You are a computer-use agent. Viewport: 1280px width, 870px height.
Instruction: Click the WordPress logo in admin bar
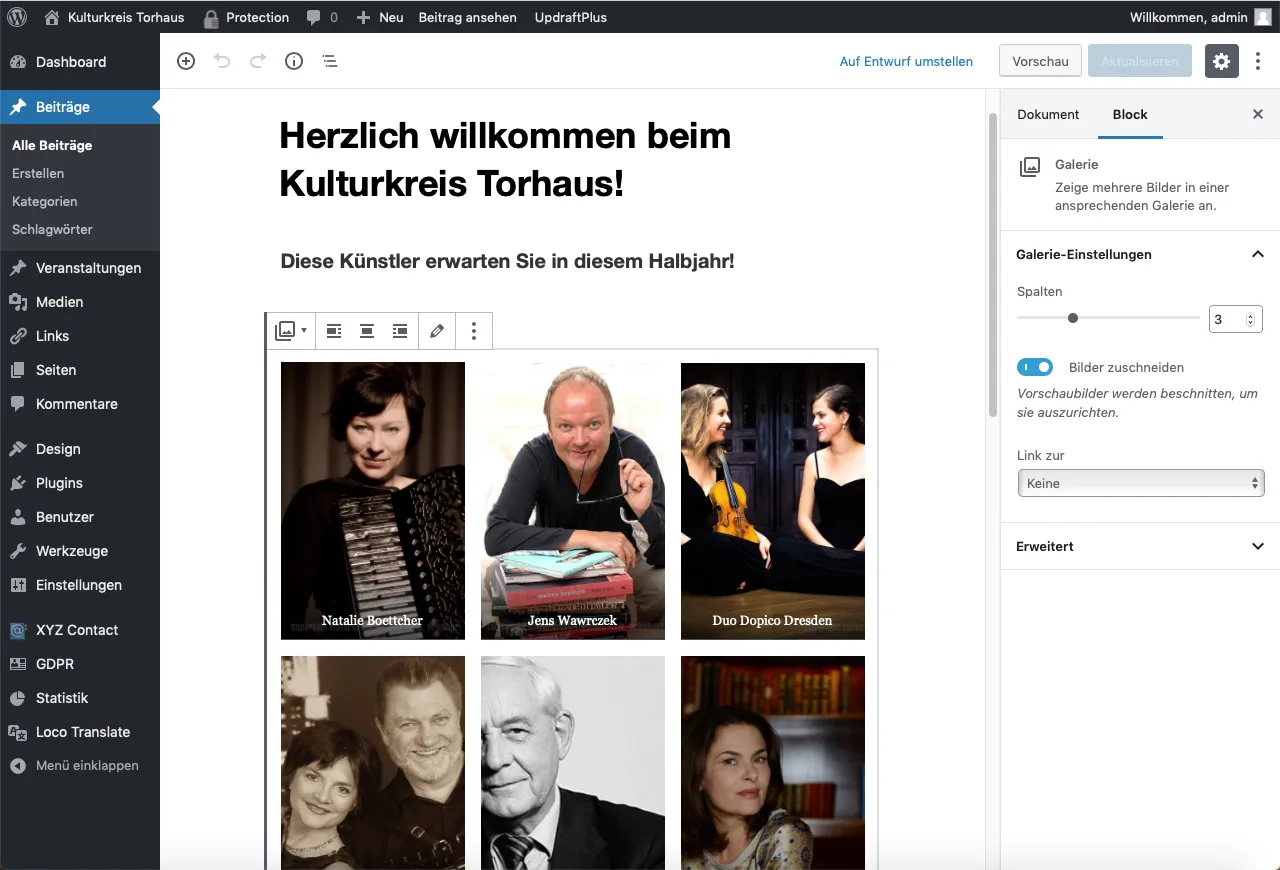17,17
